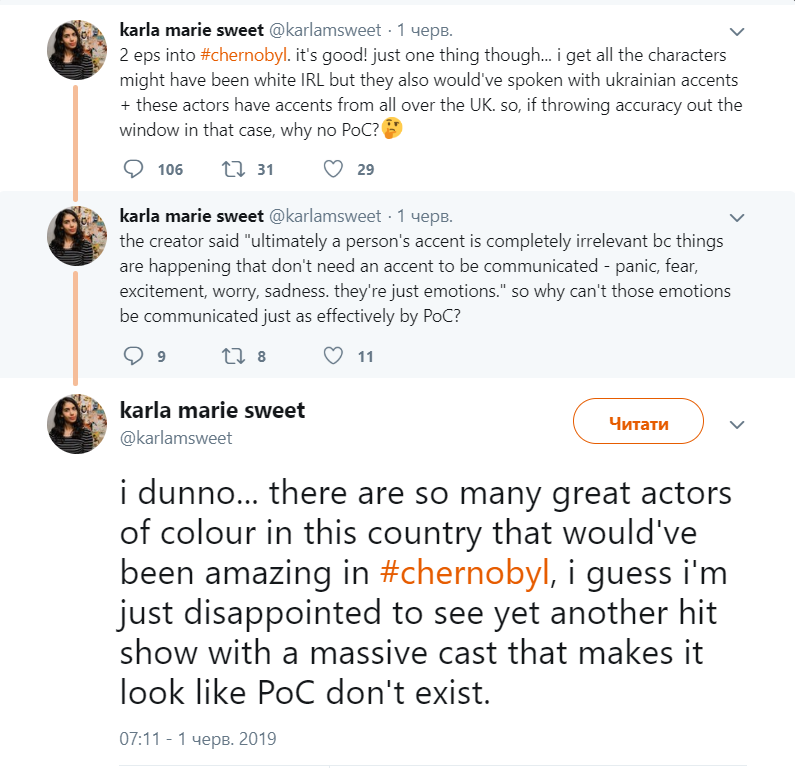Click the 07:11 - 1 черв. 2019 timestamp
795x768 pixels.
click(198, 739)
